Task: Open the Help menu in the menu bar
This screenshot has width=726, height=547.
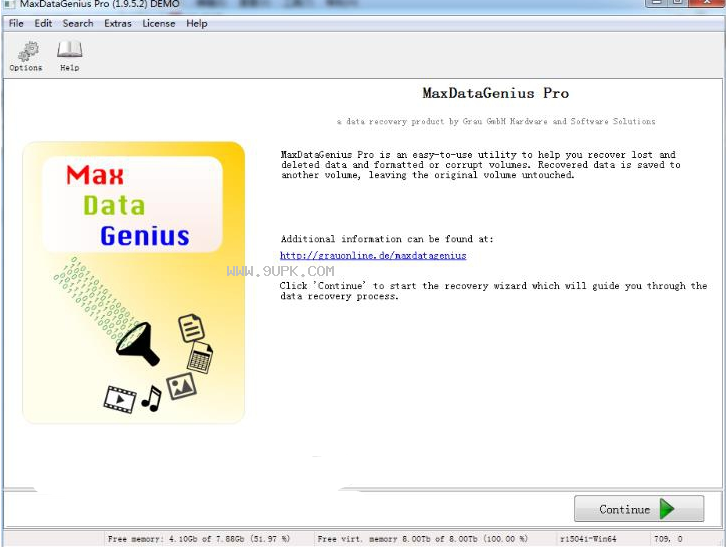Action: point(197,23)
